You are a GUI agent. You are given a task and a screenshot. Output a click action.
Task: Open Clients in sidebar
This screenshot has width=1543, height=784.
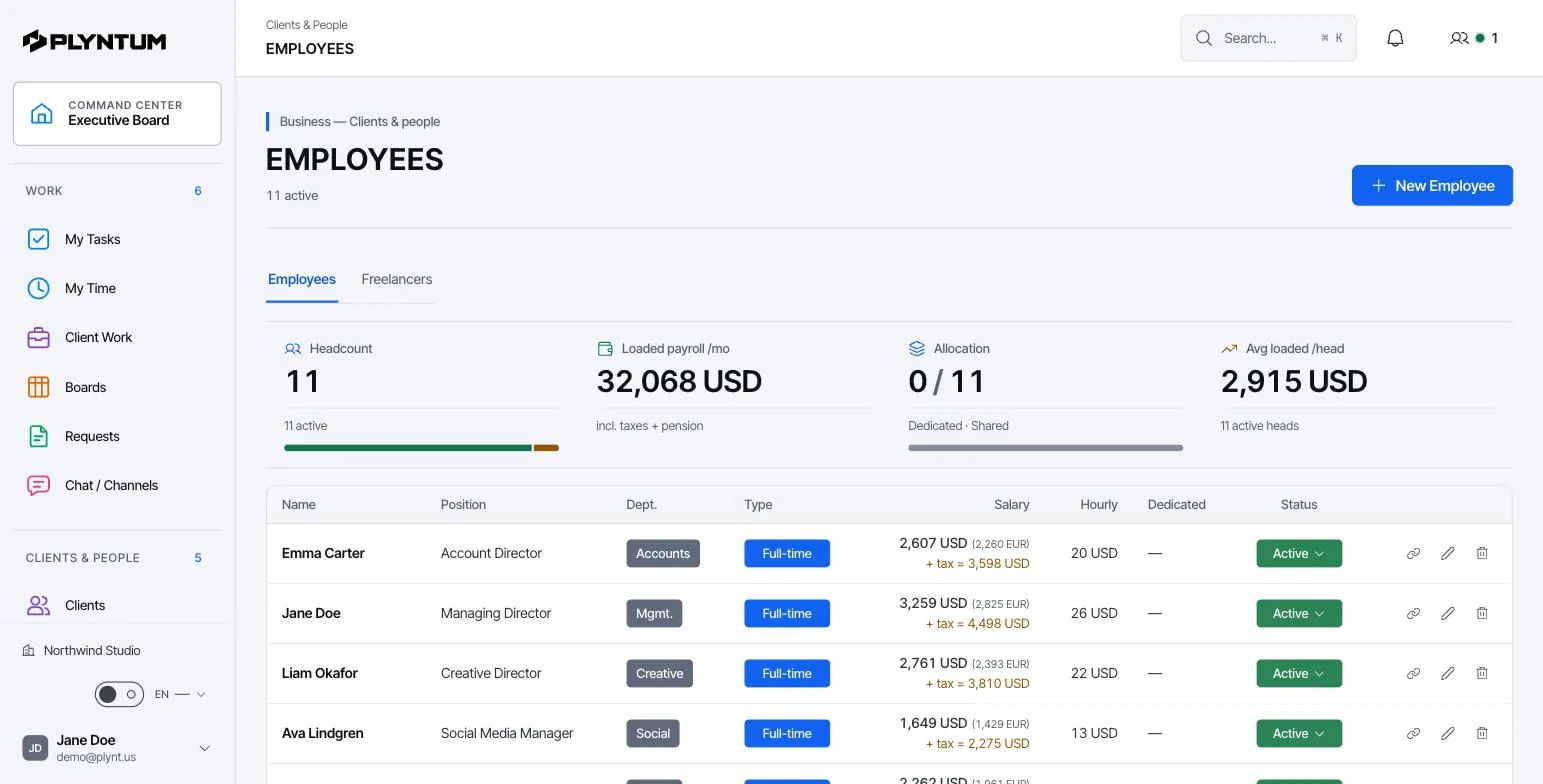click(117, 605)
